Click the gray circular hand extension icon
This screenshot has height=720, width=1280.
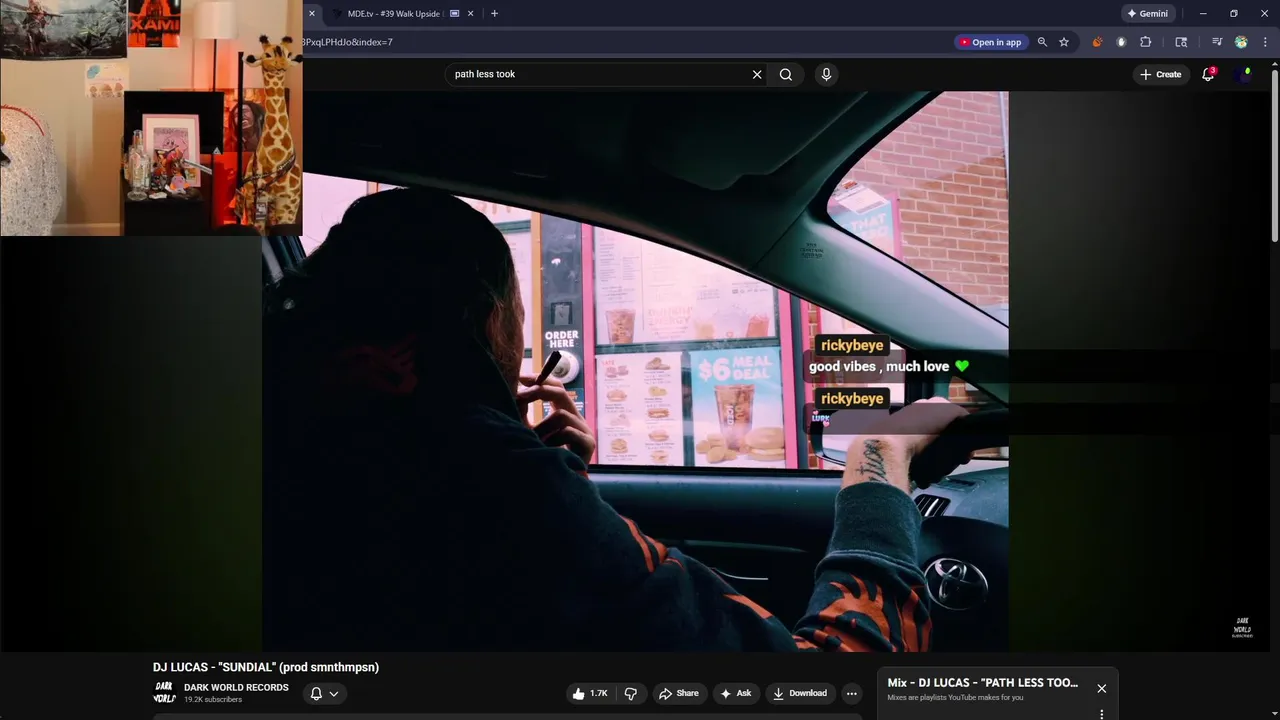click(1121, 42)
